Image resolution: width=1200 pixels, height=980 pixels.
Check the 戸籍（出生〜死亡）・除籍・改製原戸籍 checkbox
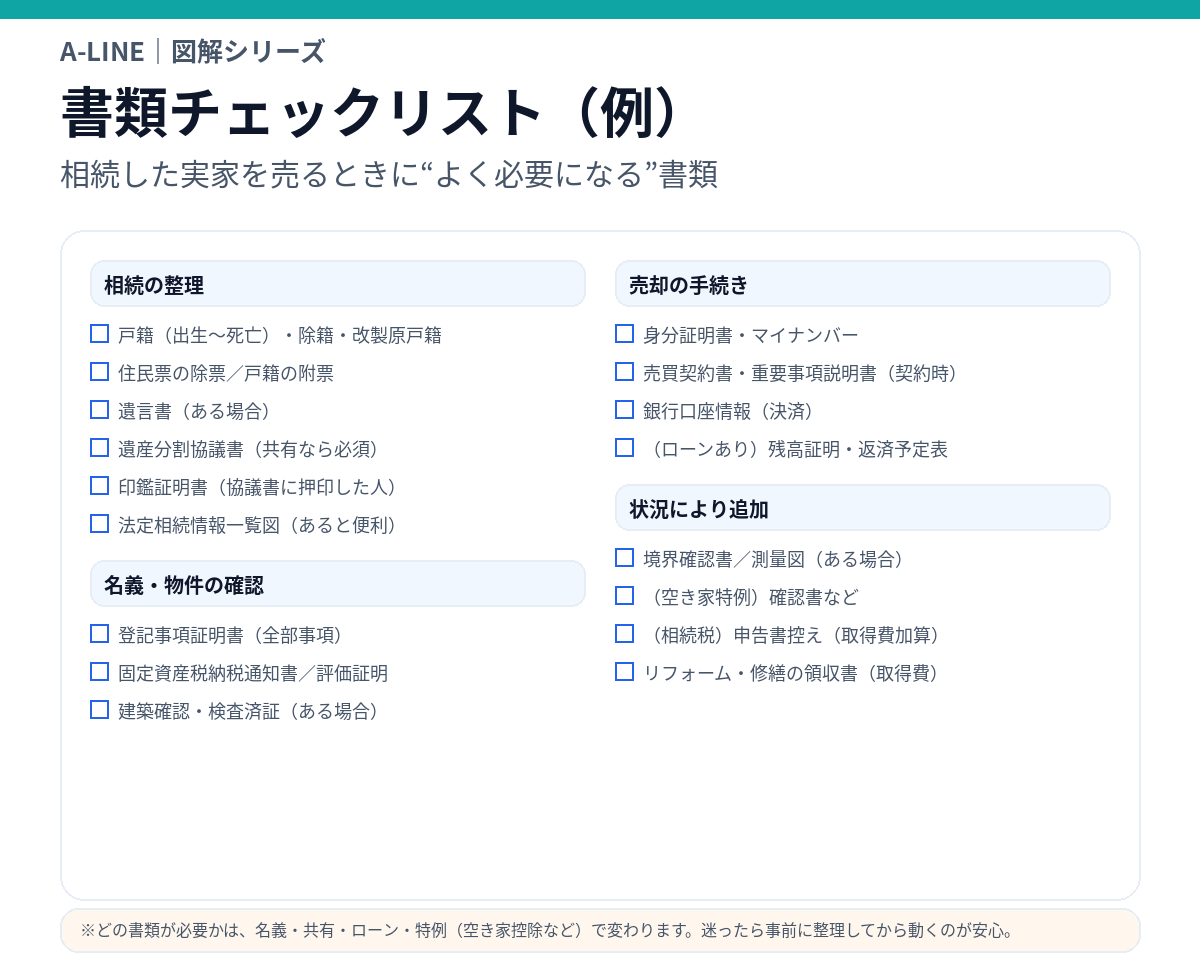pos(100,334)
